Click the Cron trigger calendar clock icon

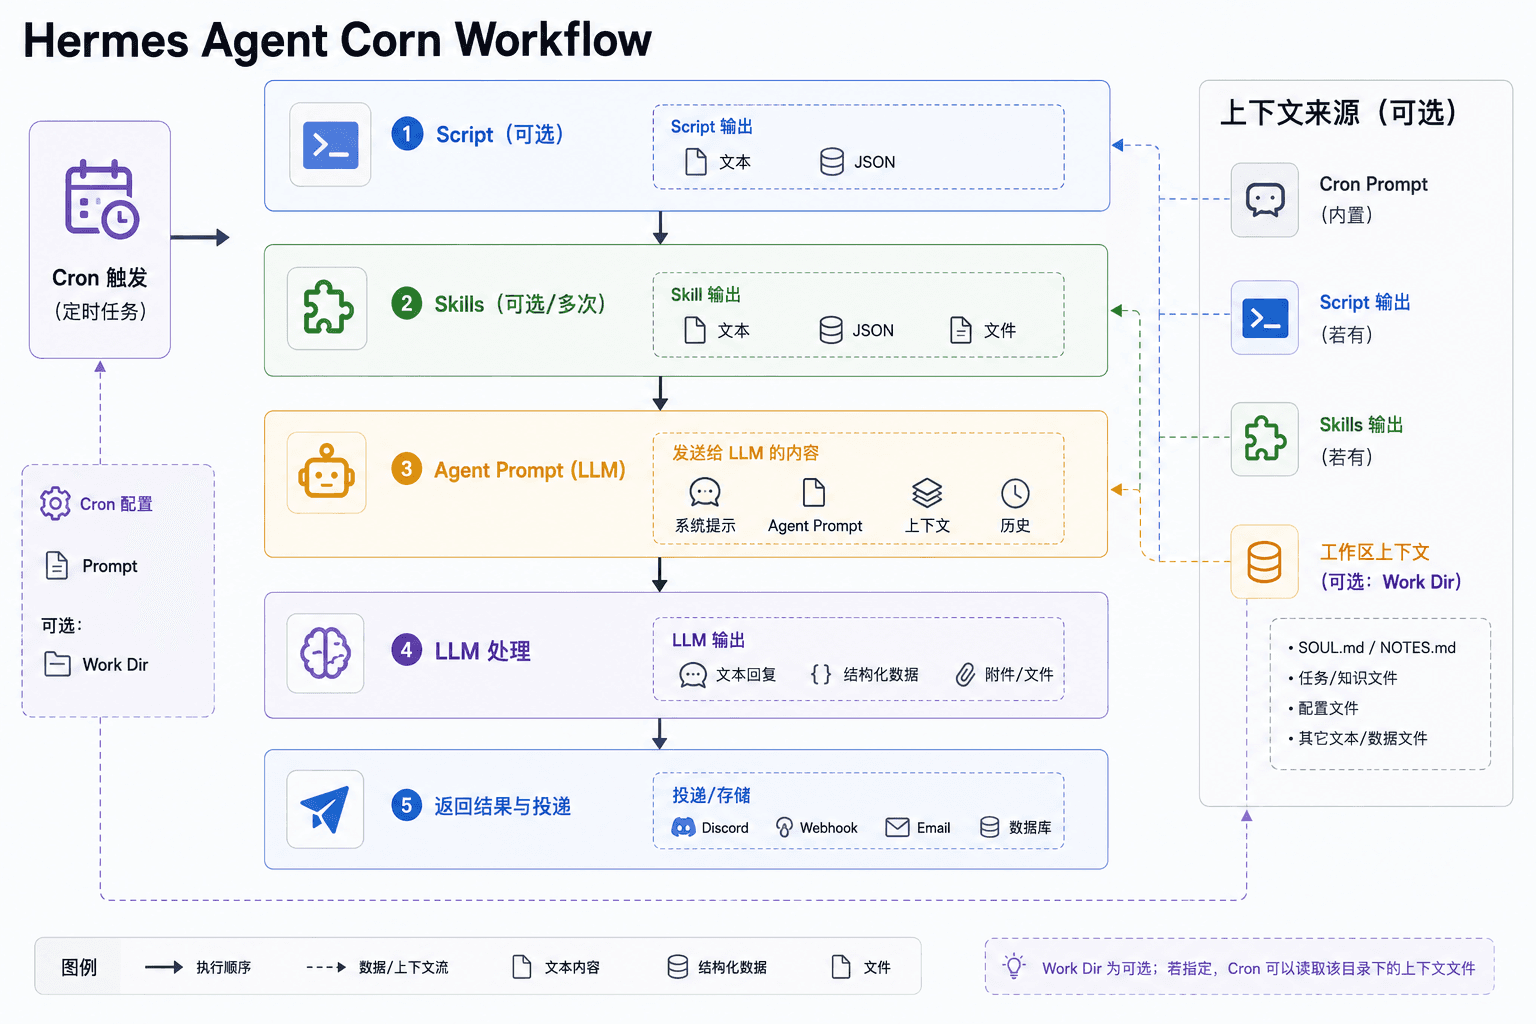[101, 199]
